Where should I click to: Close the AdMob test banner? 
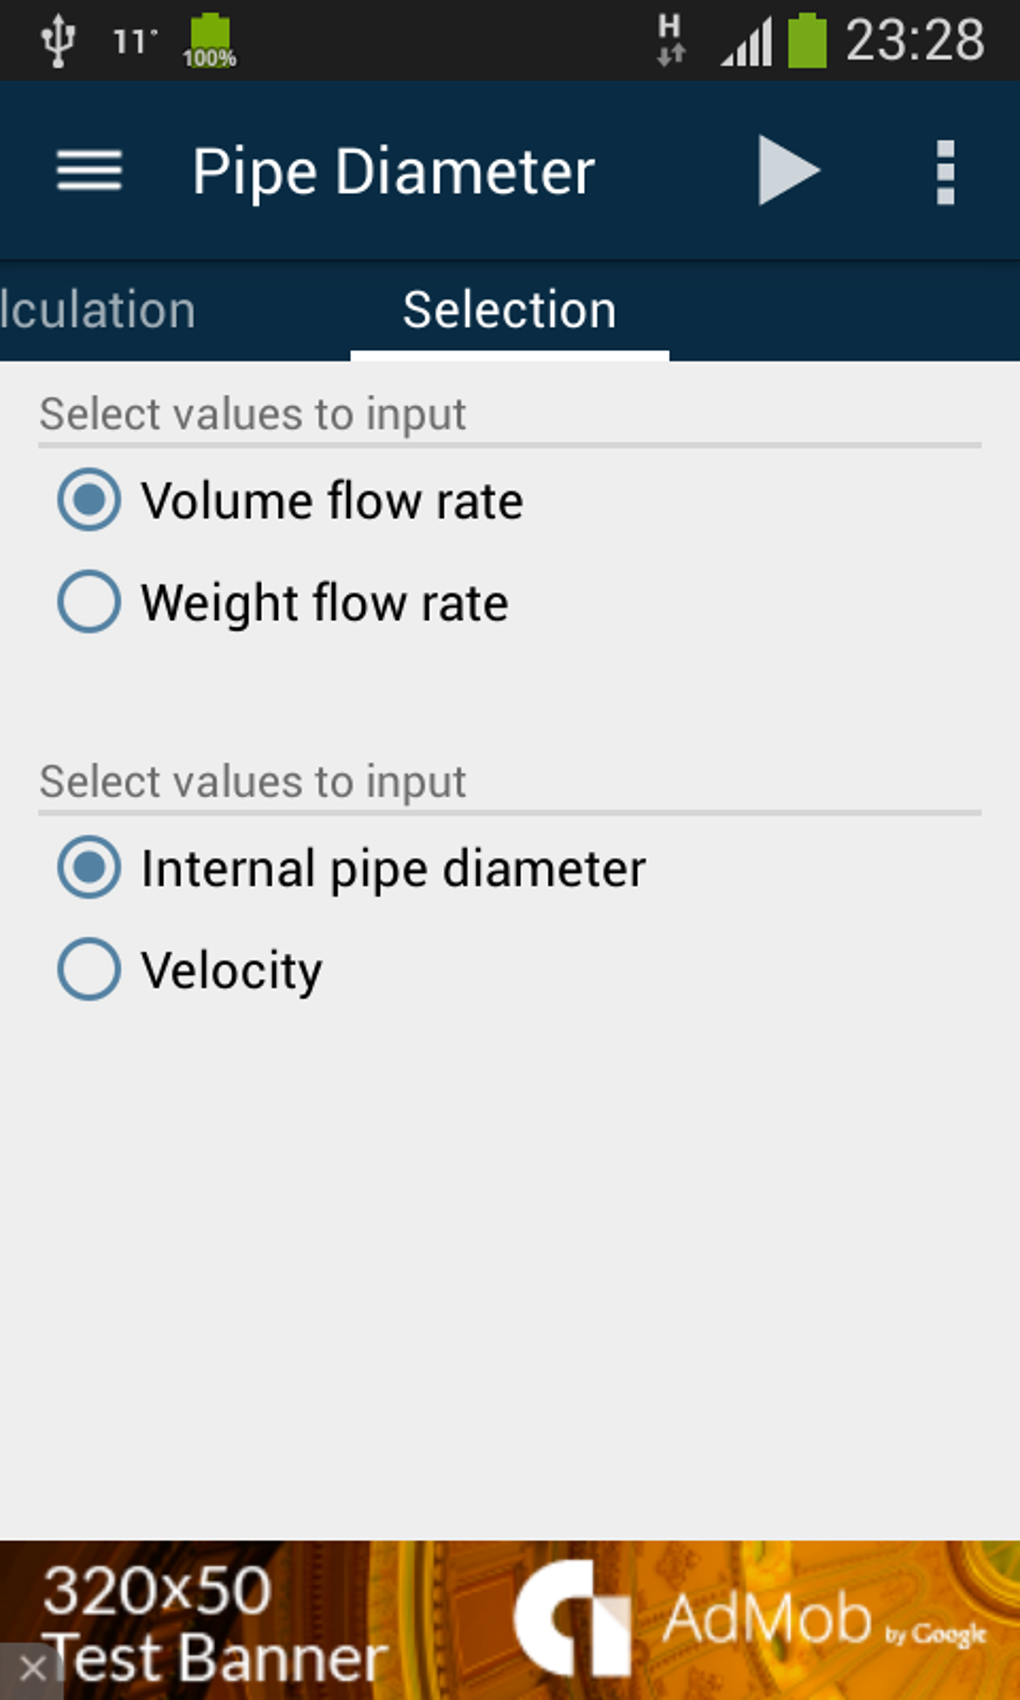click(32, 1668)
